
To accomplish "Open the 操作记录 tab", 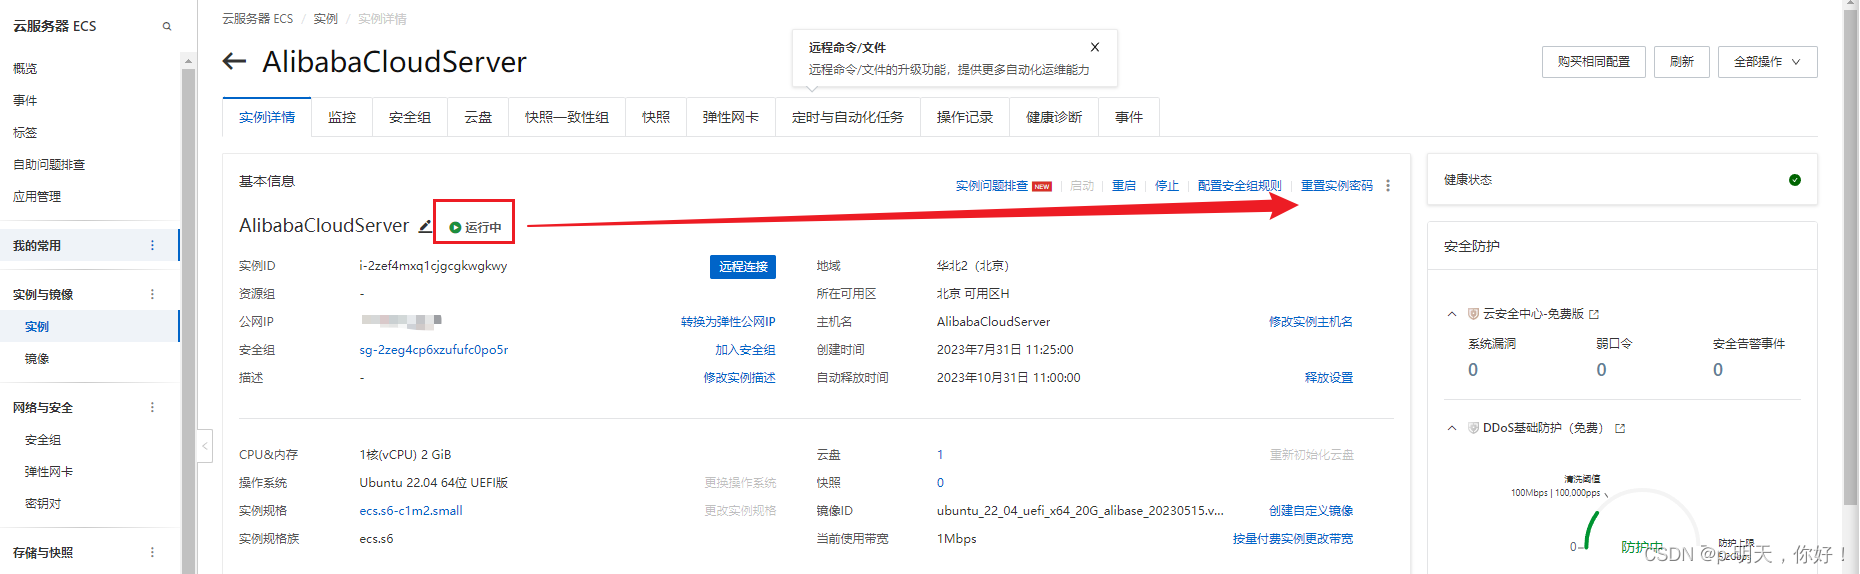I will 965,117.
